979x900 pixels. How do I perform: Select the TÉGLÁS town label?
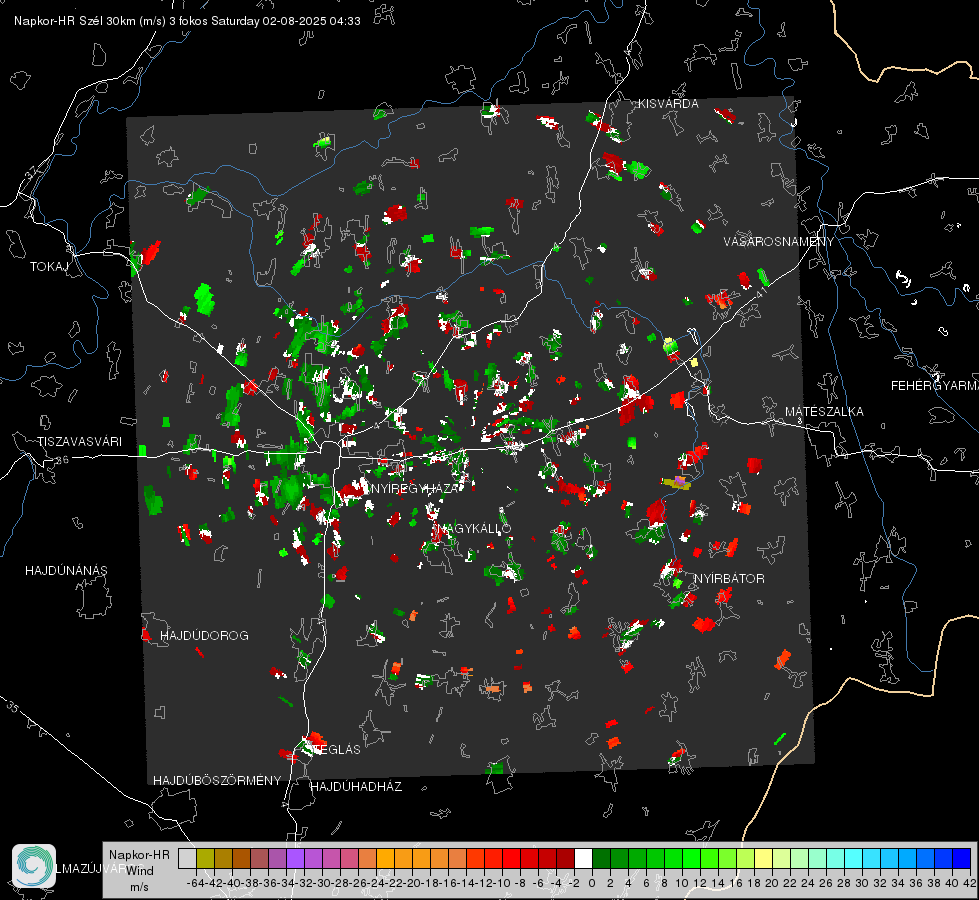(337, 749)
